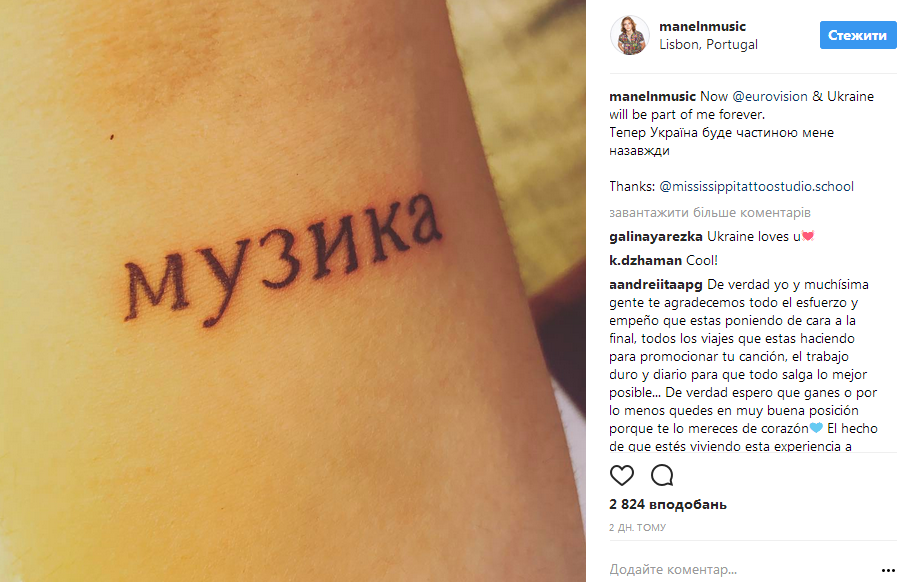Open the three-dots more options menu
Viewport: 900px width, 582px height.
888,570
